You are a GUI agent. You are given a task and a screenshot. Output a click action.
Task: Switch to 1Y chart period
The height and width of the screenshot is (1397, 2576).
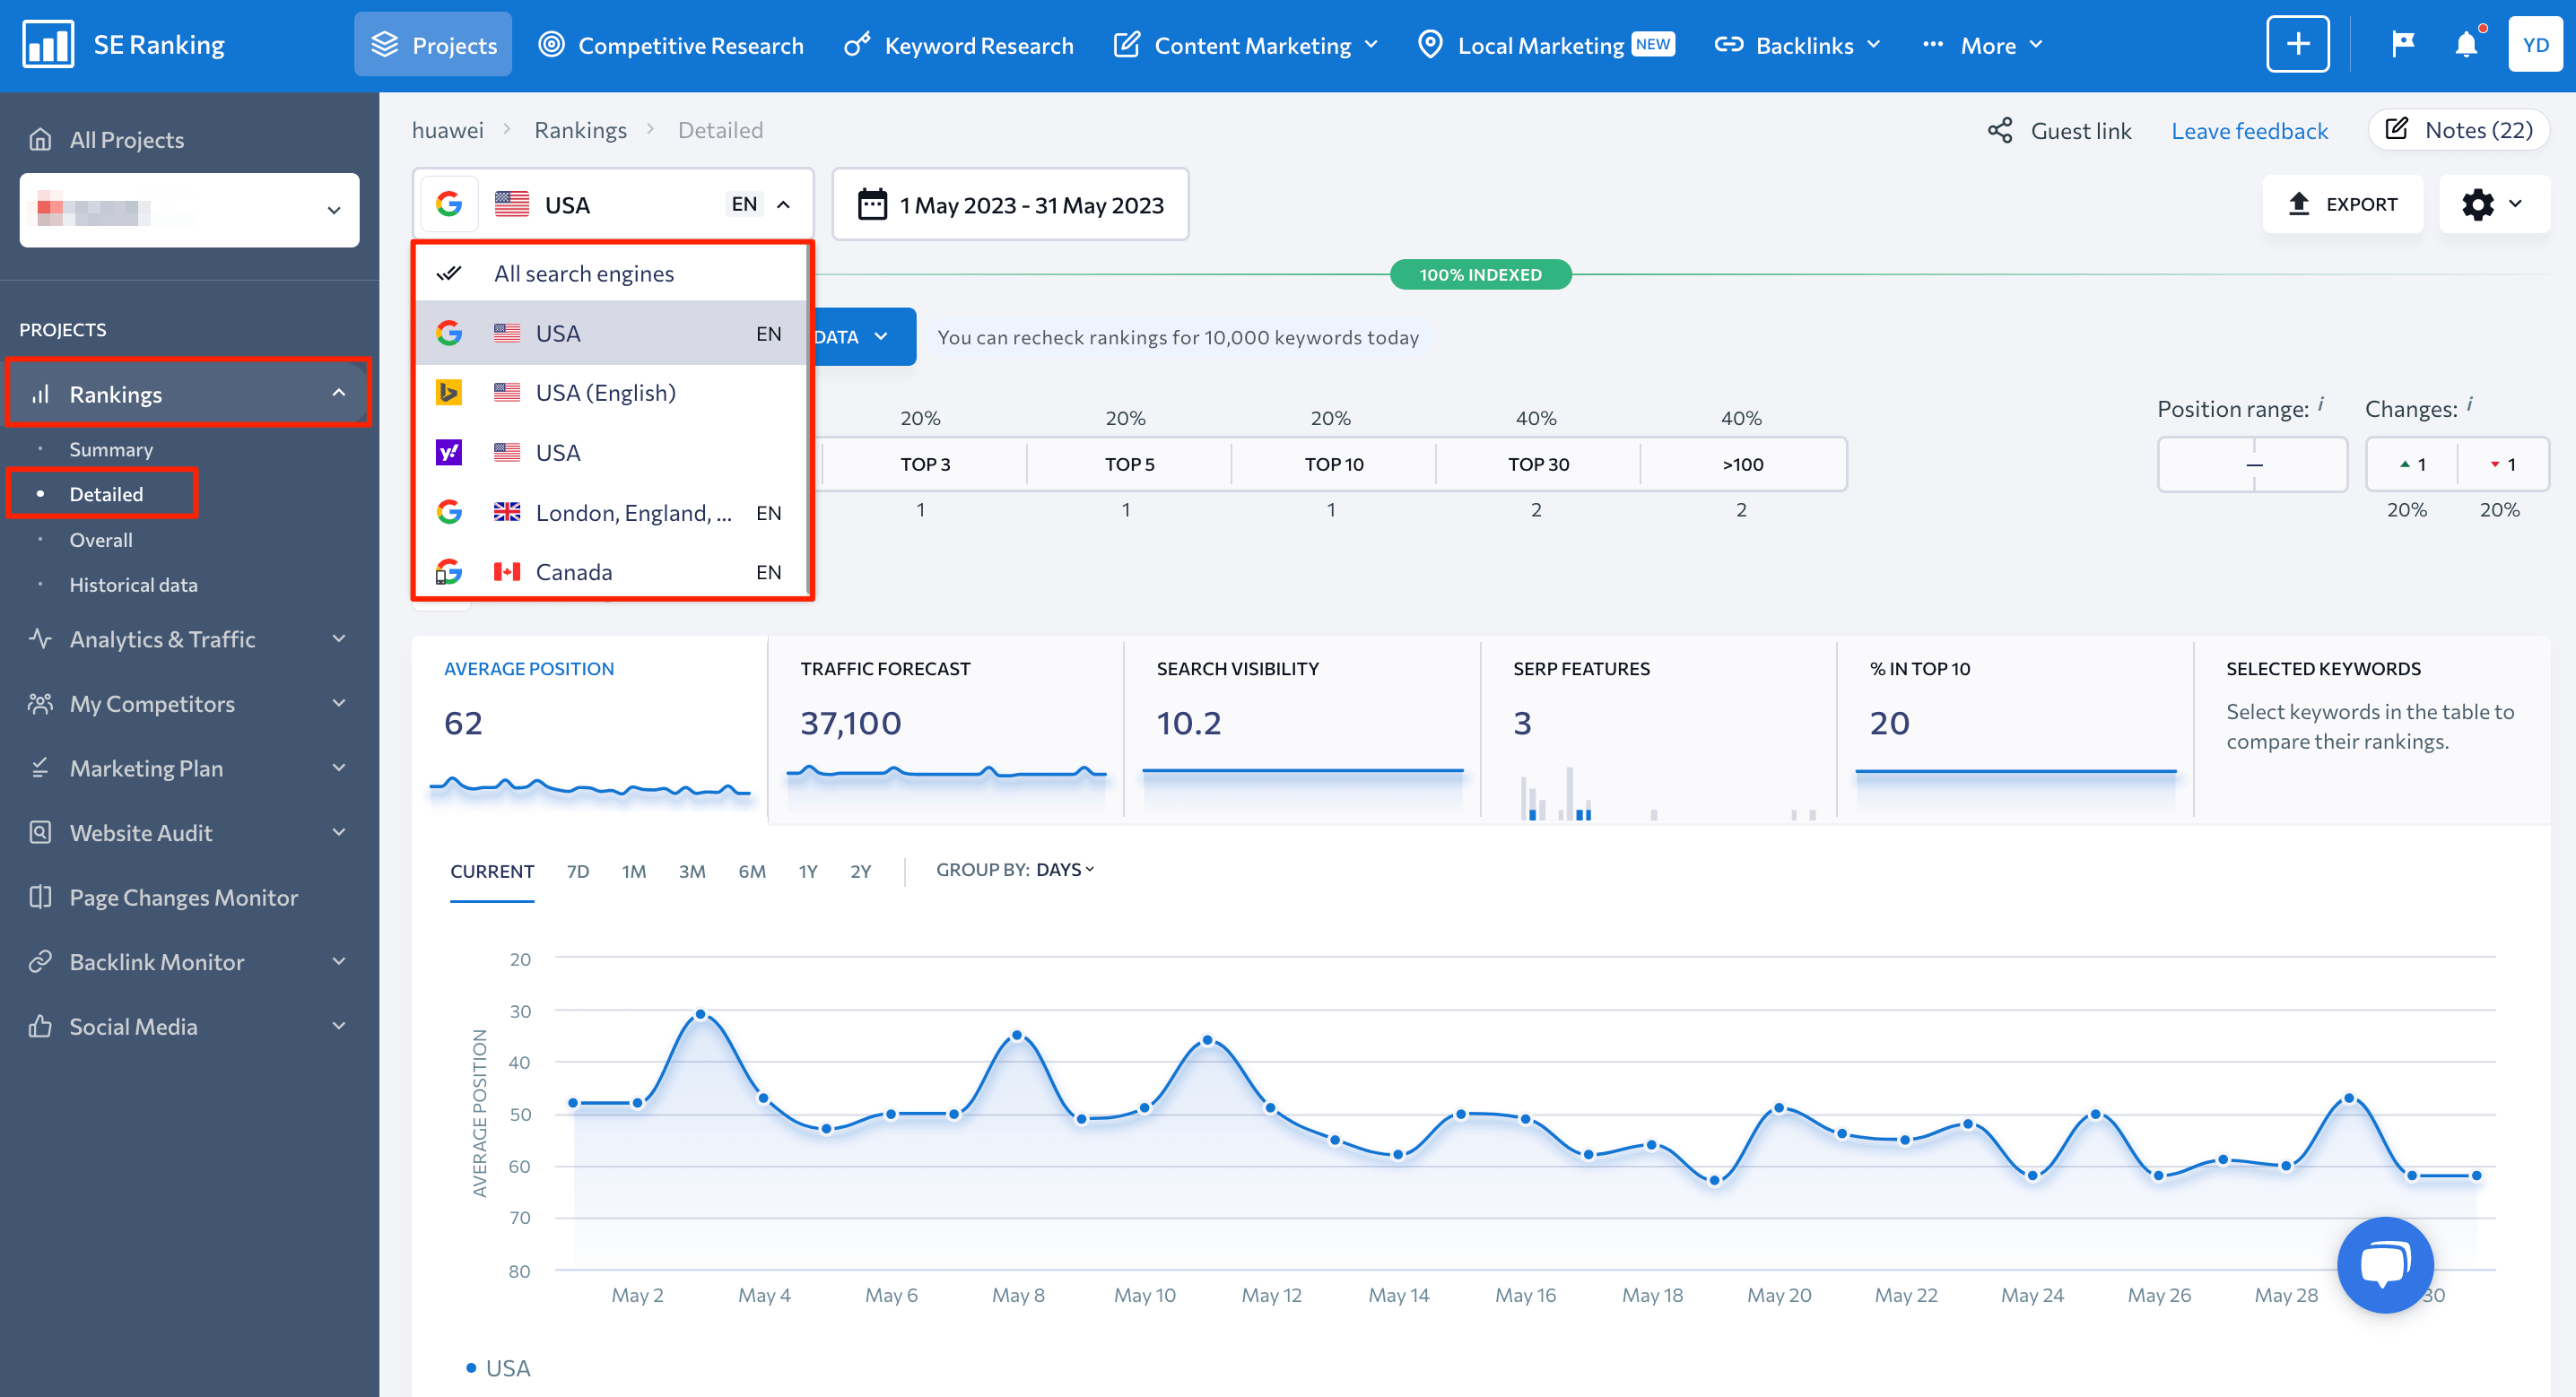coord(808,871)
